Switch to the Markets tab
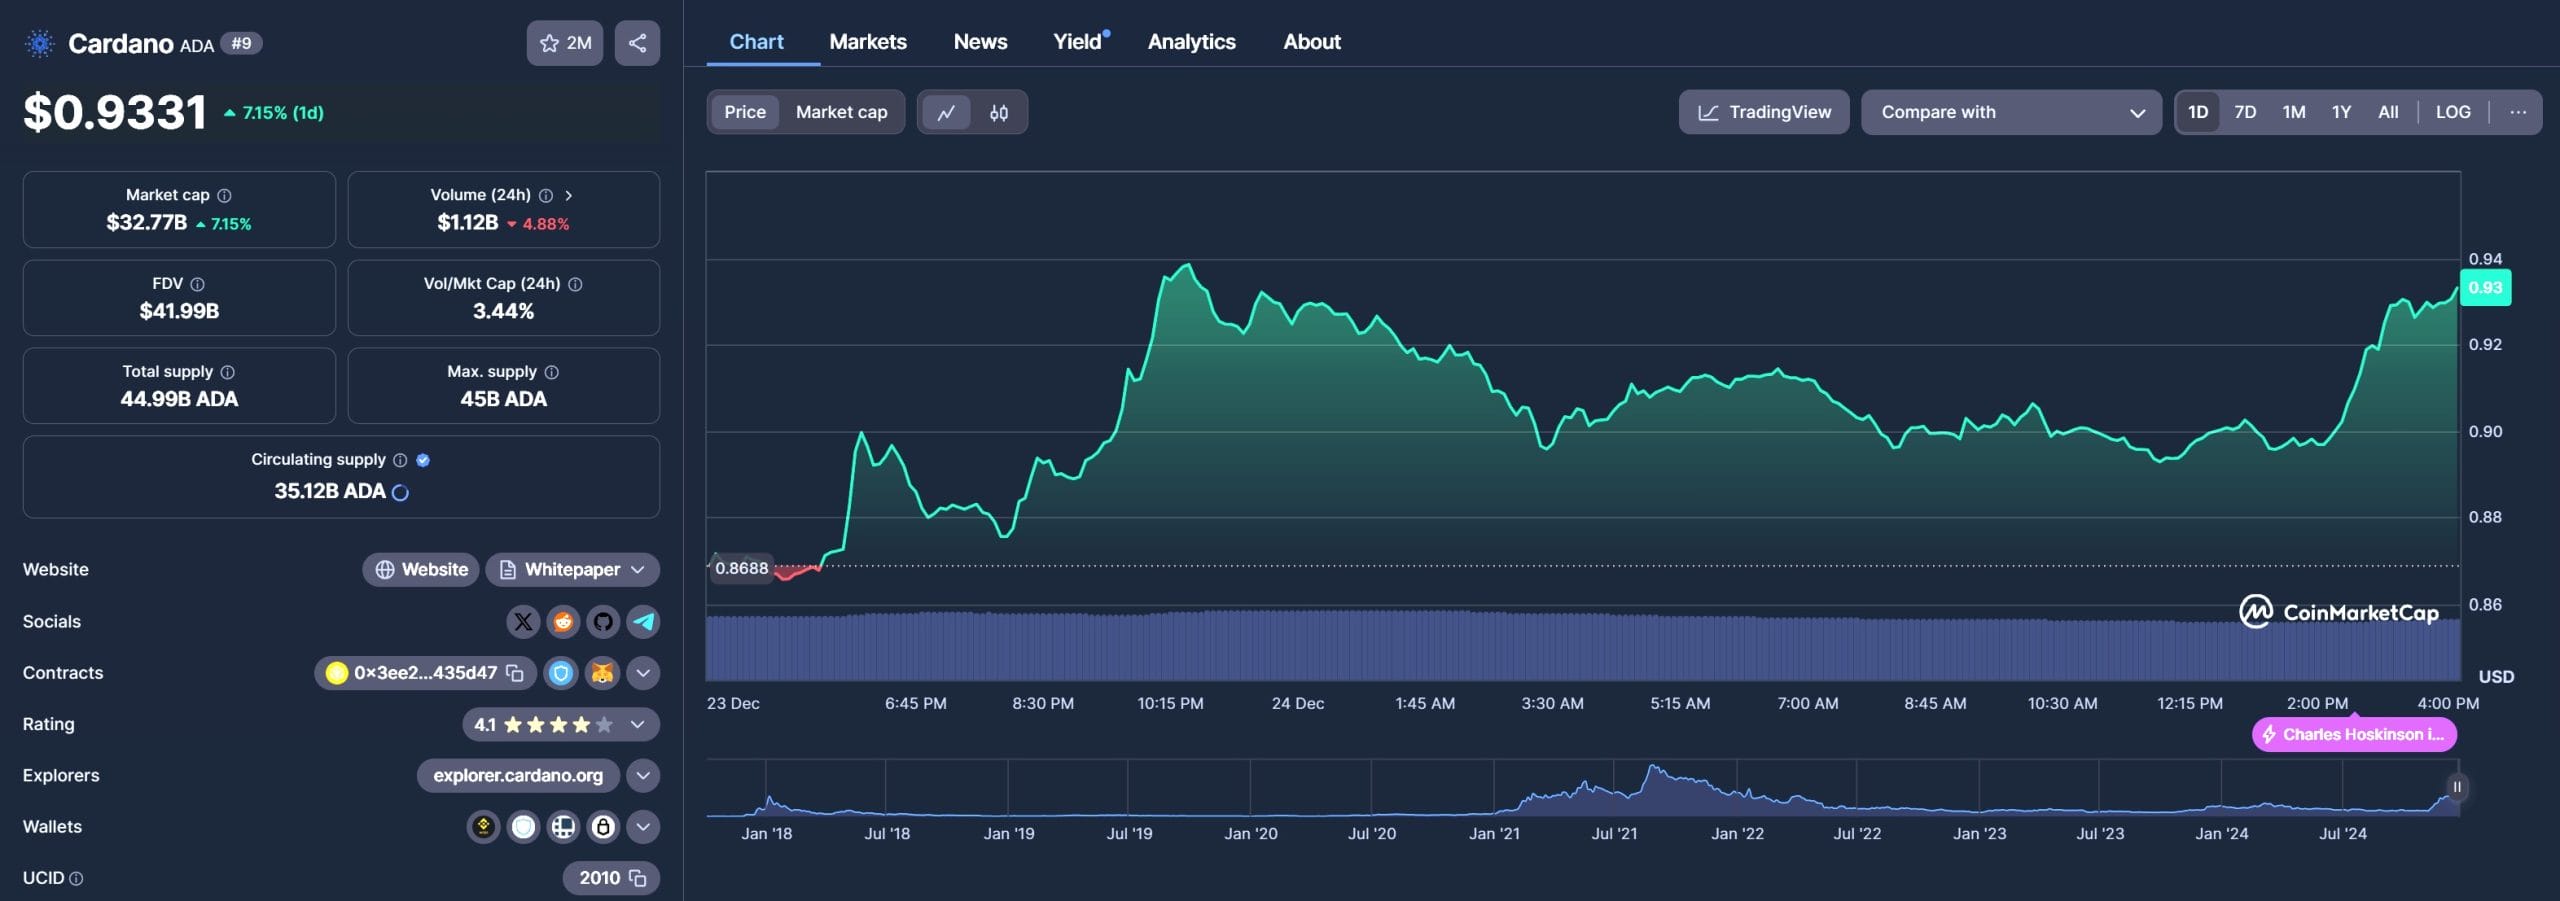The image size is (2560, 901). [x=868, y=42]
